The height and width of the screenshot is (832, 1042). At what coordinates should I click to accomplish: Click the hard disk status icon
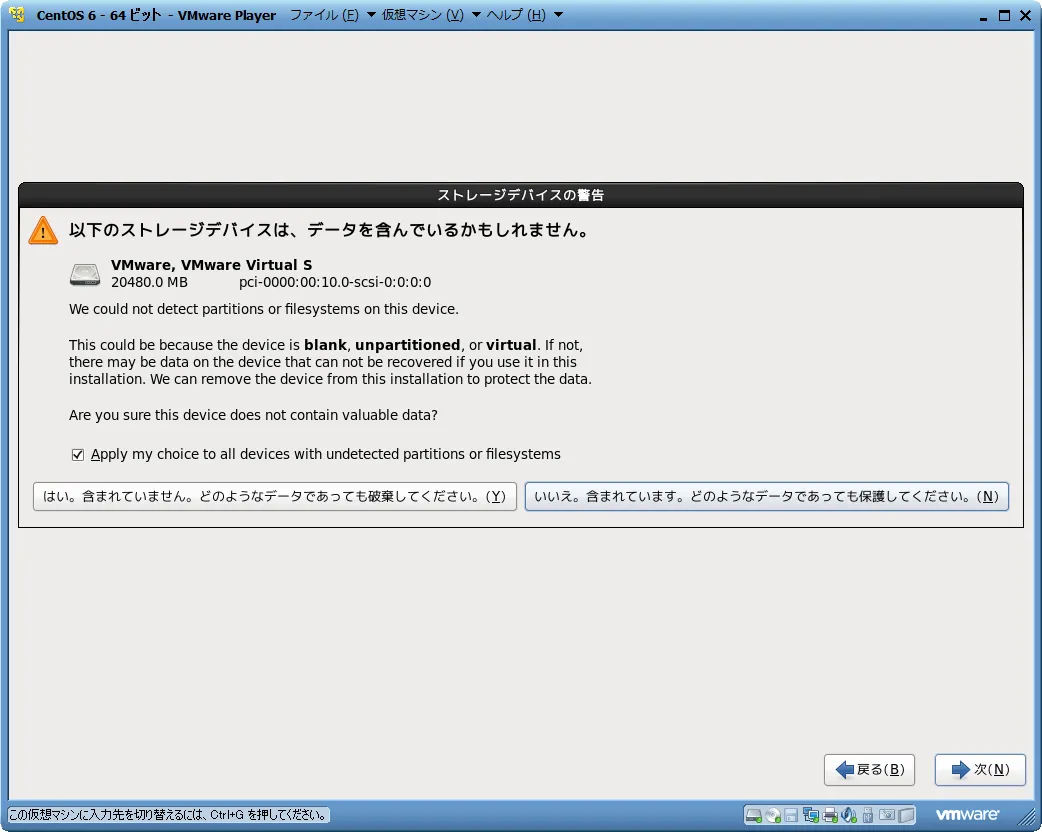(x=754, y=815)
